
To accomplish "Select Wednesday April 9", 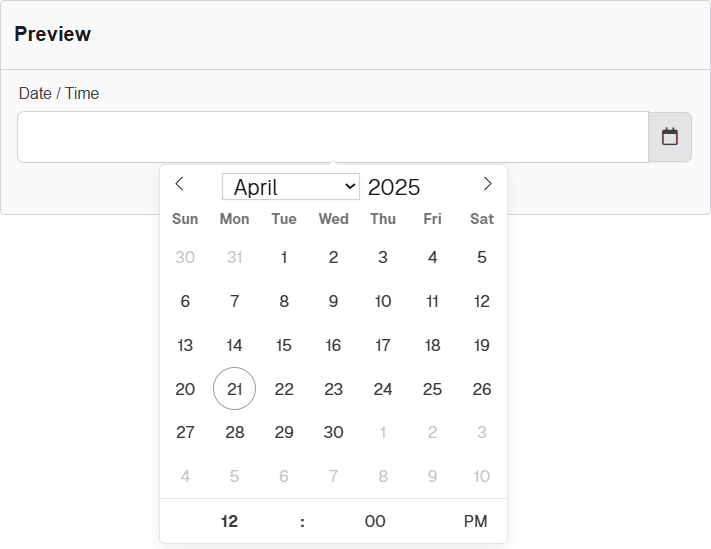I will coord(333,301).
